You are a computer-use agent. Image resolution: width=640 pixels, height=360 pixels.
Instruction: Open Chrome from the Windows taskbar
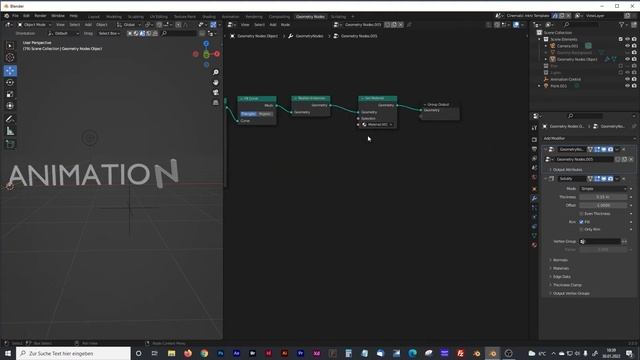click(x=204, y=353)
